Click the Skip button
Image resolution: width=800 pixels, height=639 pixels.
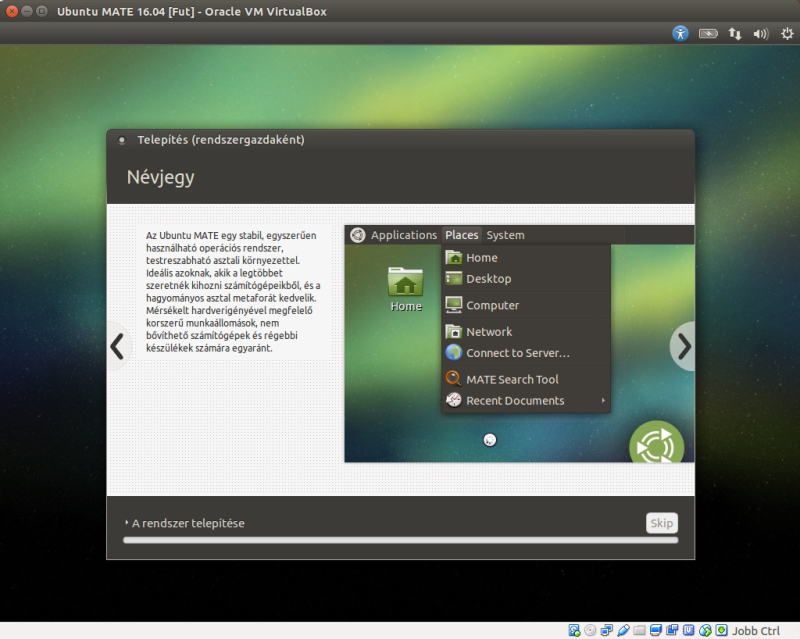coord(662,523)
